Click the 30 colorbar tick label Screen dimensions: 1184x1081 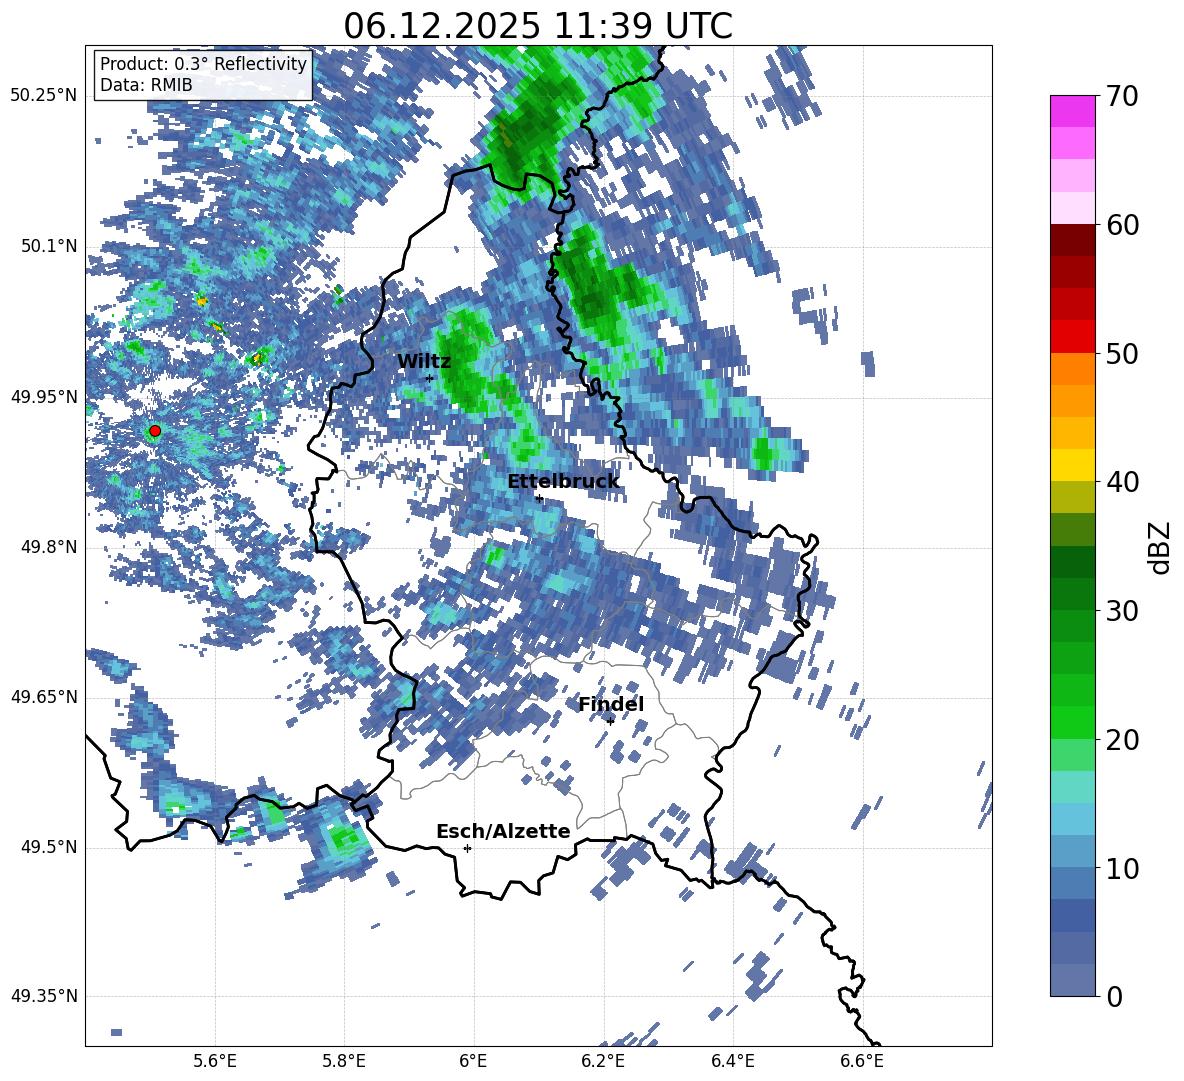pyautogui.click(x=1122, y=611)
